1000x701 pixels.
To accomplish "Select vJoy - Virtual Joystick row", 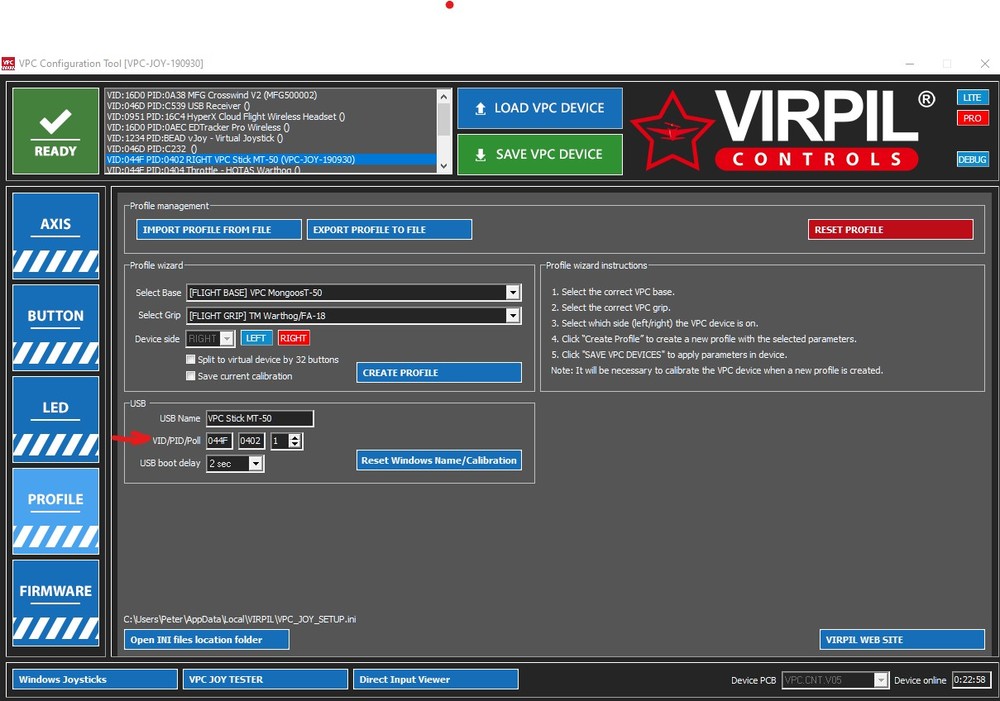I will coord(270,138).
